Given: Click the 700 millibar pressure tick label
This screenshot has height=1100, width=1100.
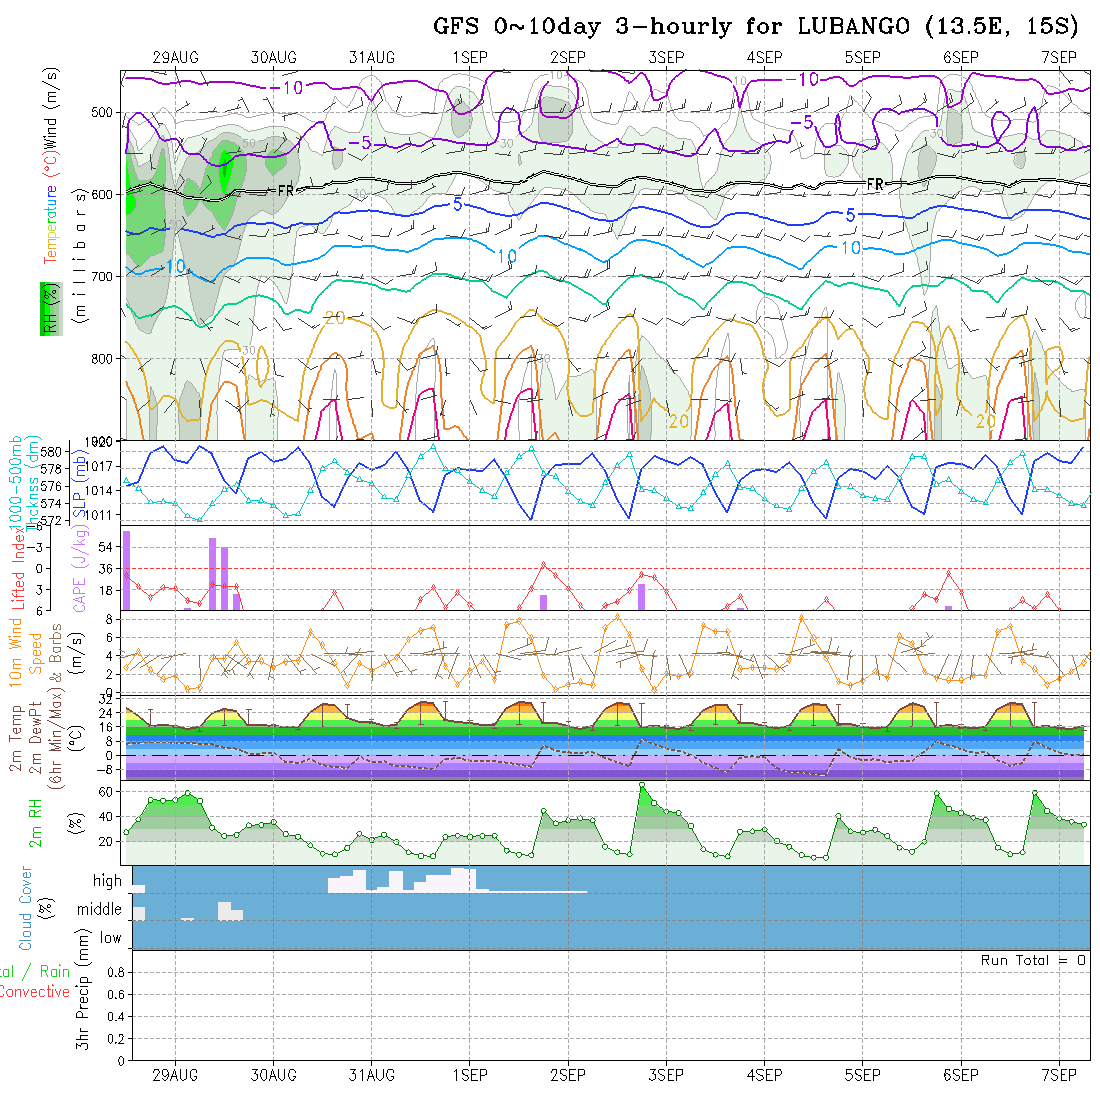Looking at the screenshot, I should click(x=102, y=276).
